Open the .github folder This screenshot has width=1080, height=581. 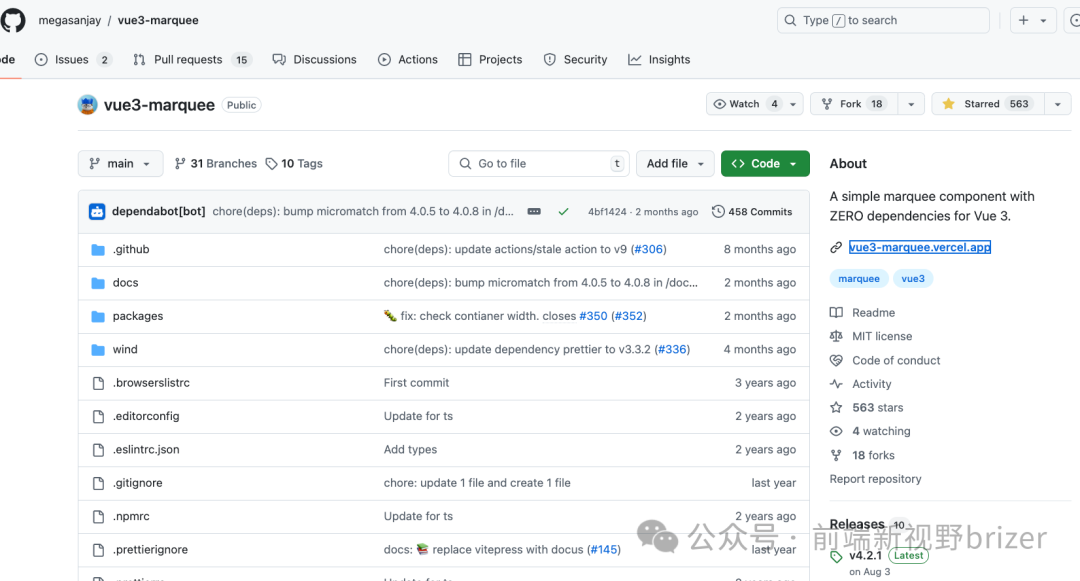(x=131, y=249)
